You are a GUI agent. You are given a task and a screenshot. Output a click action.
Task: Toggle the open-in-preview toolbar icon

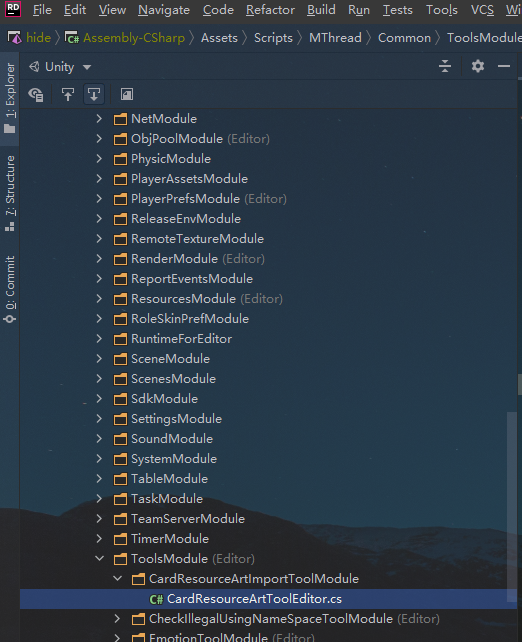click(127, 95)
